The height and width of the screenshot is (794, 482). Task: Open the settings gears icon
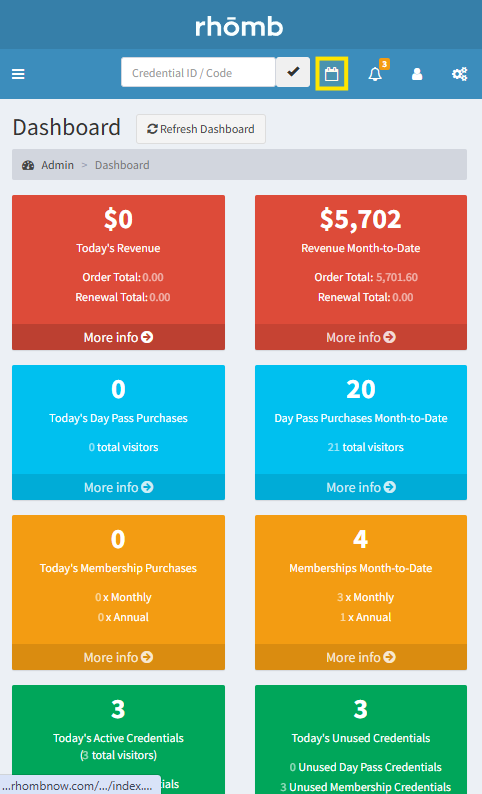tap(460, 74)
